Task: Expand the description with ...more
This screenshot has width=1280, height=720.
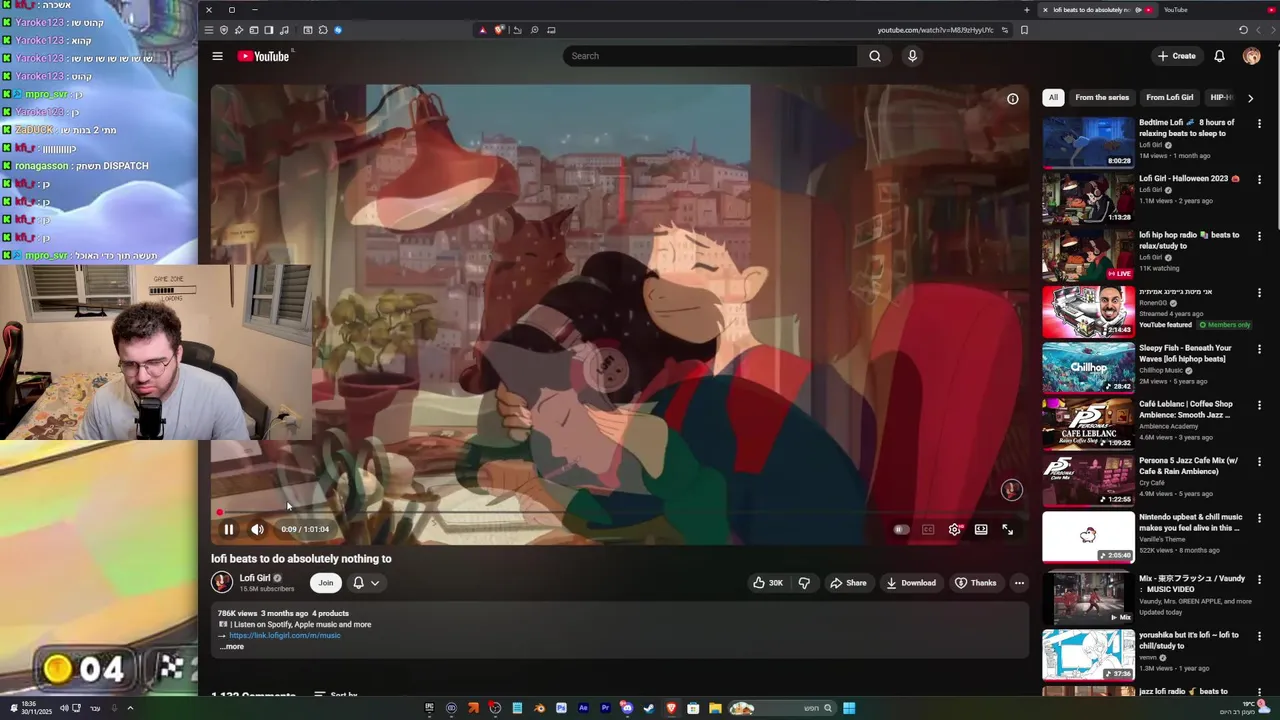Action: pyautogui.click(x=232, y=647)
